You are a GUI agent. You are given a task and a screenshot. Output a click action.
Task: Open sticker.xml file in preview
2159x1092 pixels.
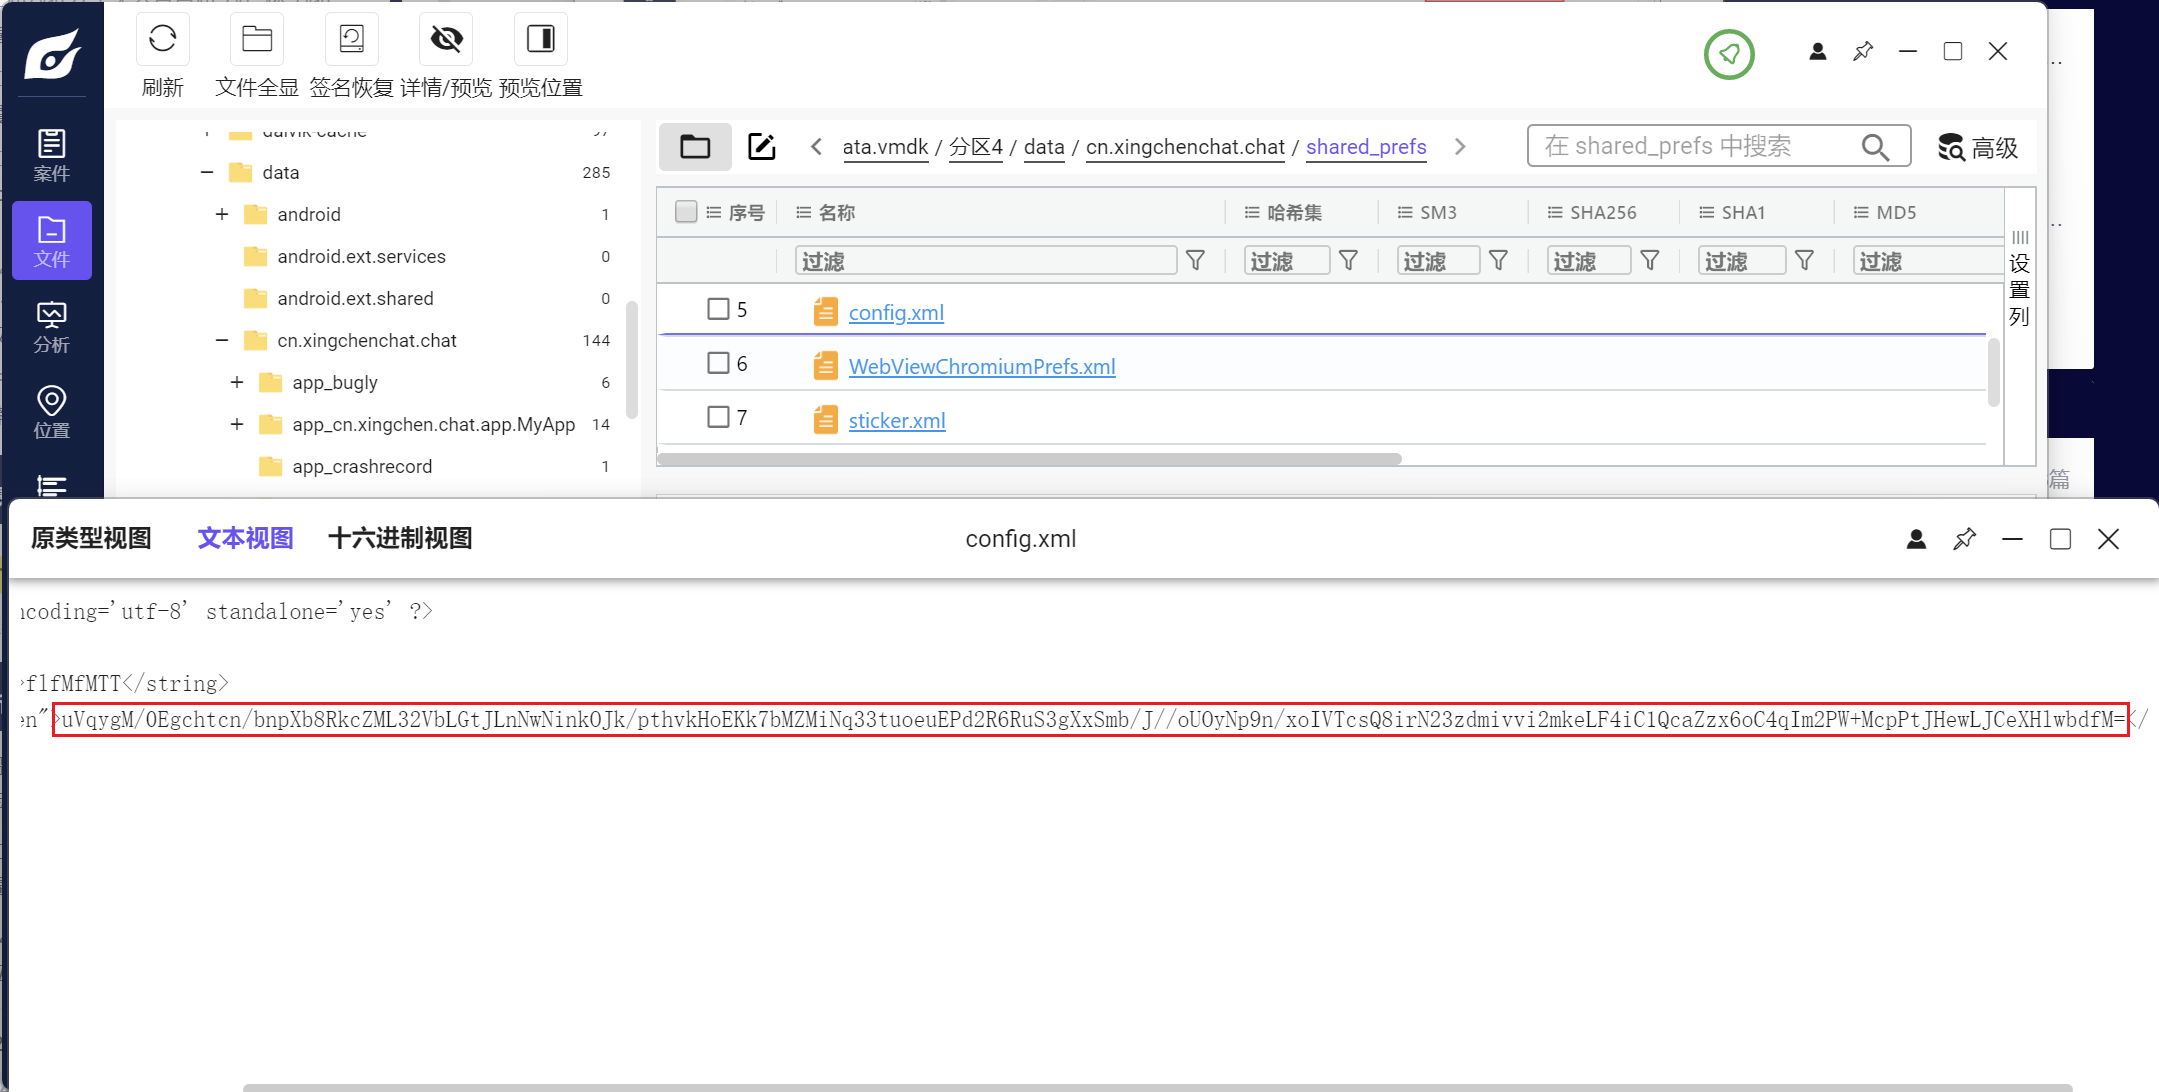pyautogui.click(x=895, y=419)
